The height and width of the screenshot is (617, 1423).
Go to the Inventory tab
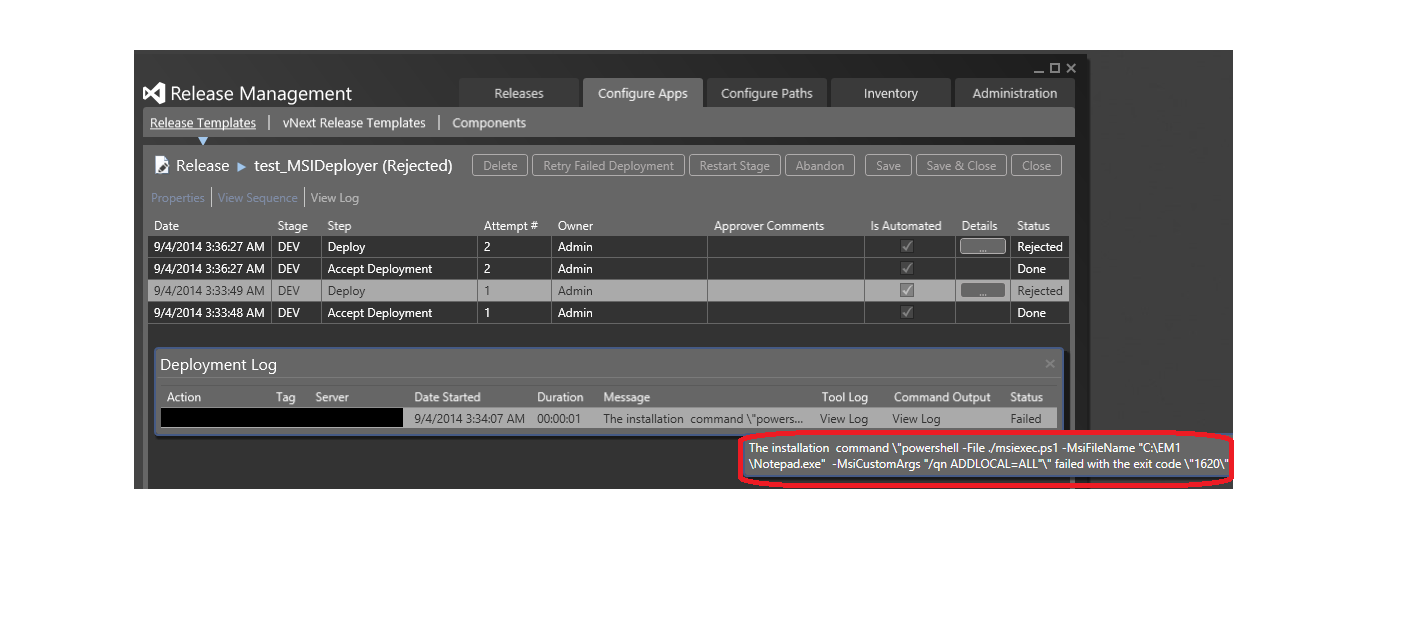pyautogui.click(x=891, y=93)
